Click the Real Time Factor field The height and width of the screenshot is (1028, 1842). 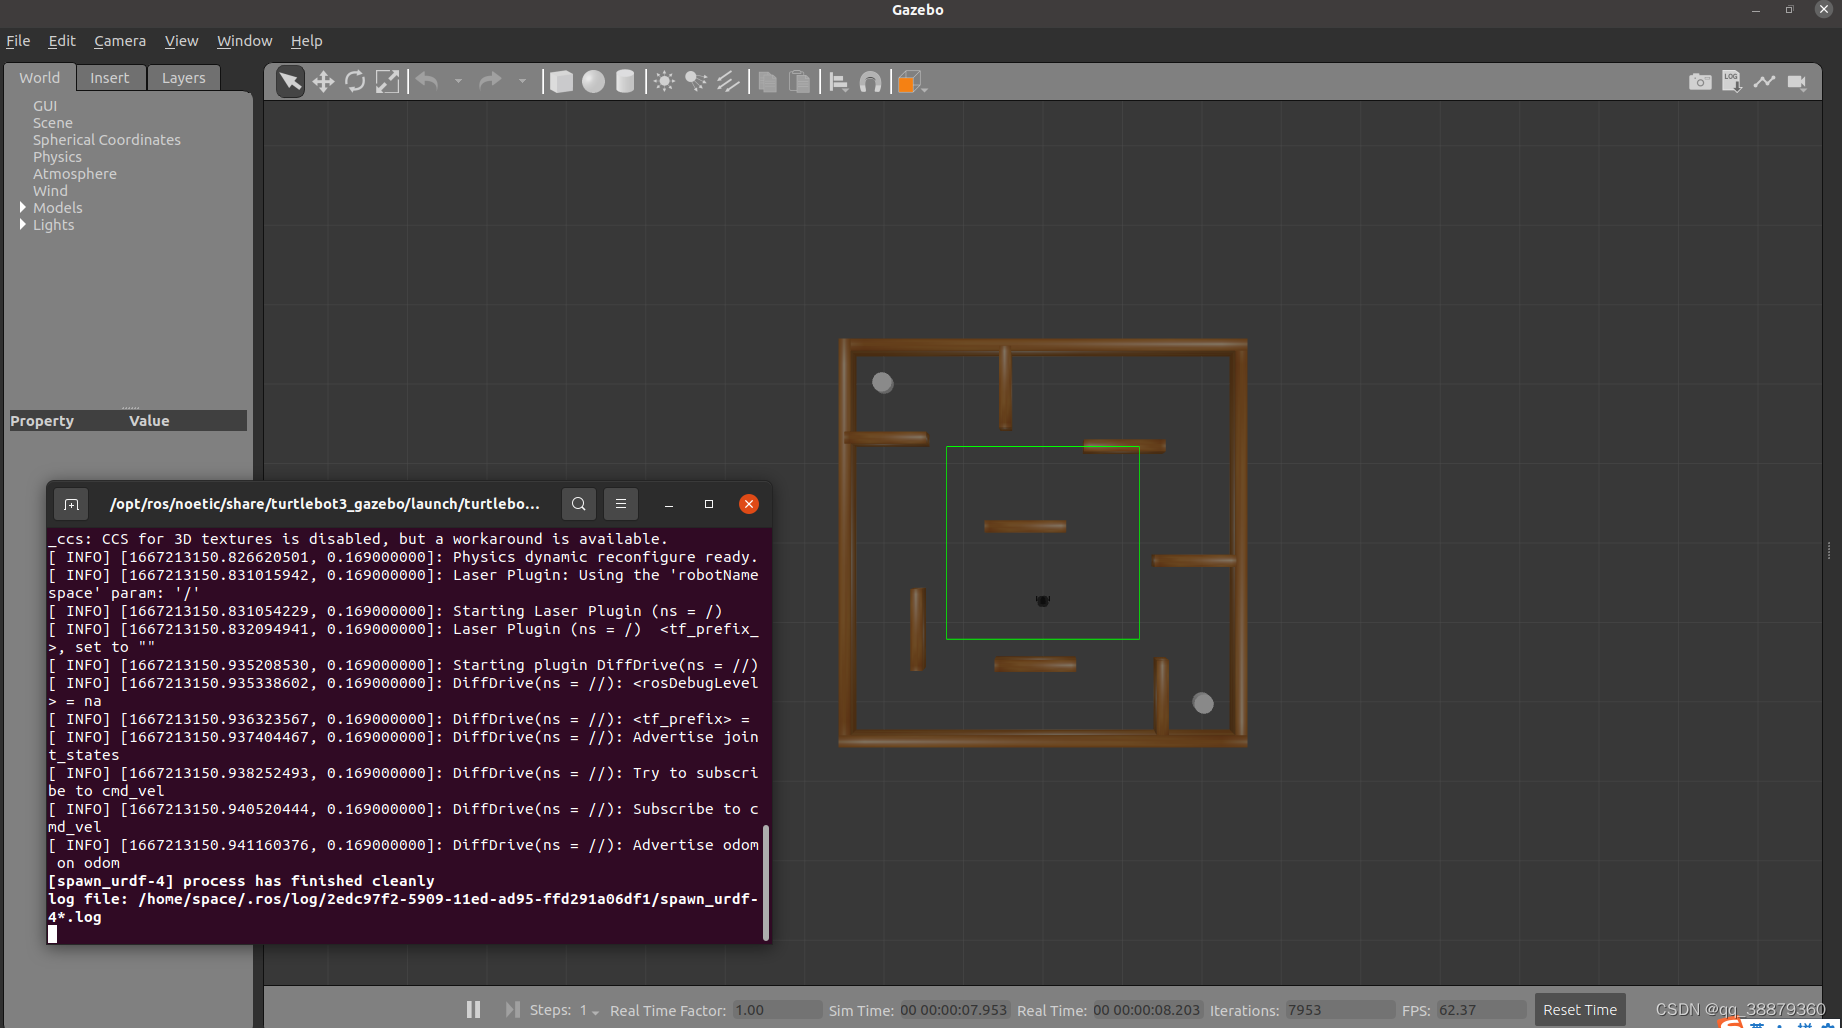tap(777, 1010)
